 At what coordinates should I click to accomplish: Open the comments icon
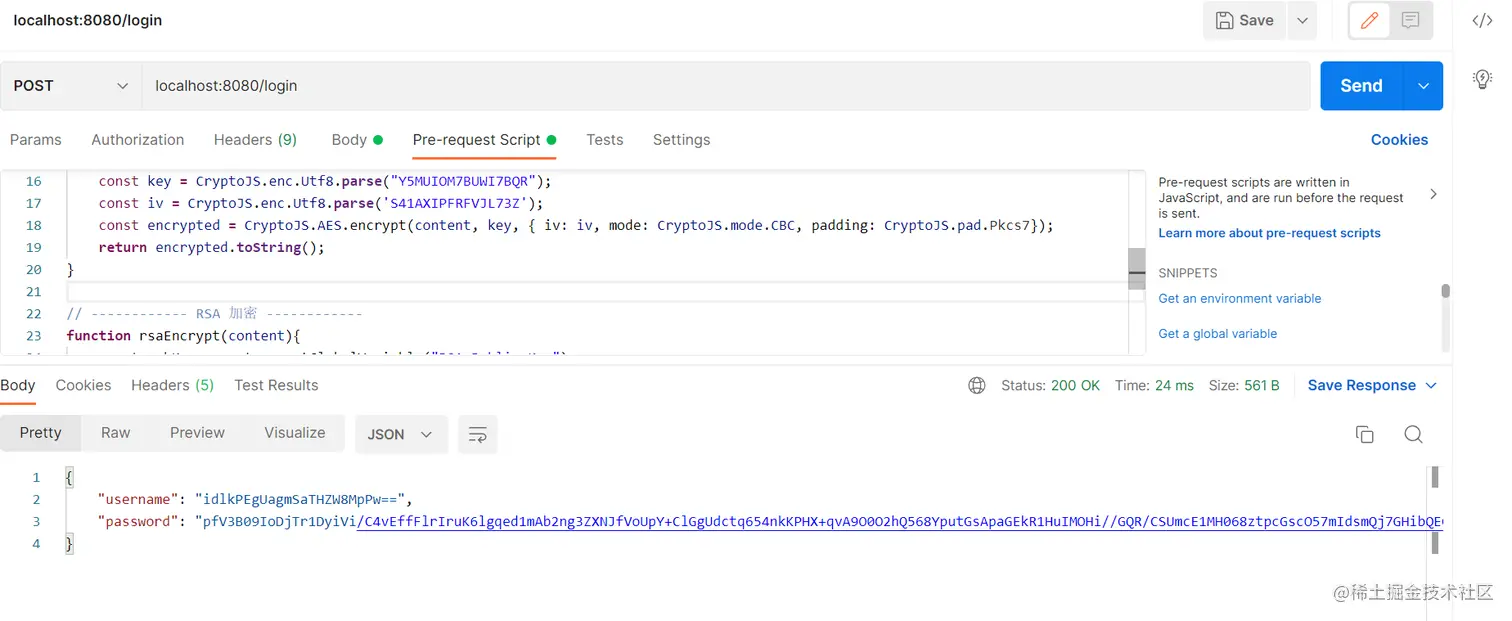pyautogui.click(x=1410, y=20)
